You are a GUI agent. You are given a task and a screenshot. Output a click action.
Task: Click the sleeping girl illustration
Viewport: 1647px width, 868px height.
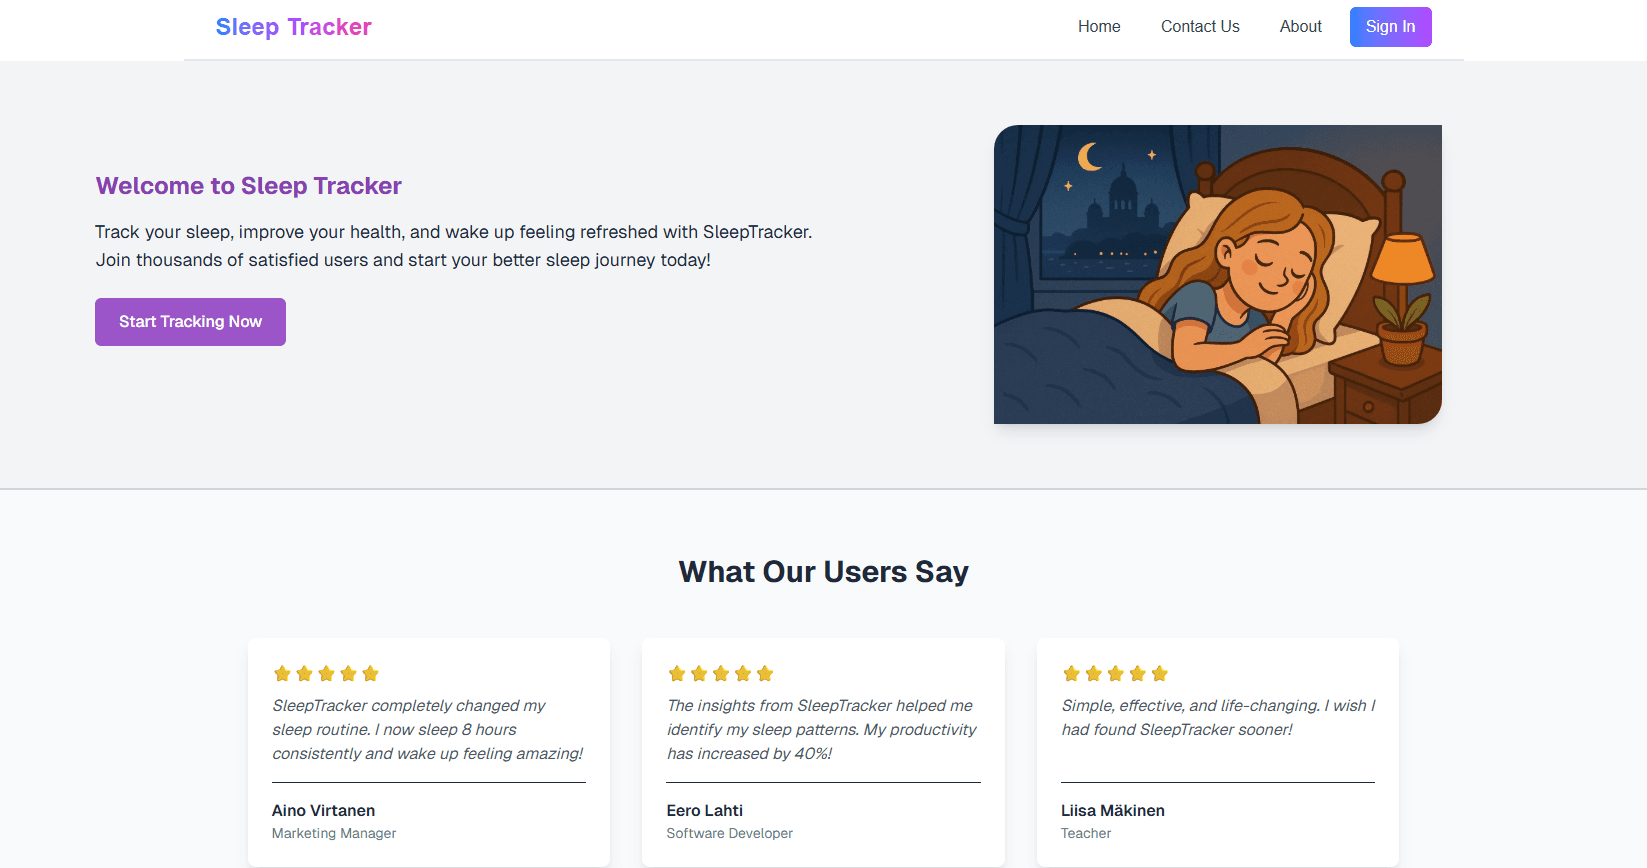click(x=1217, y=274)
